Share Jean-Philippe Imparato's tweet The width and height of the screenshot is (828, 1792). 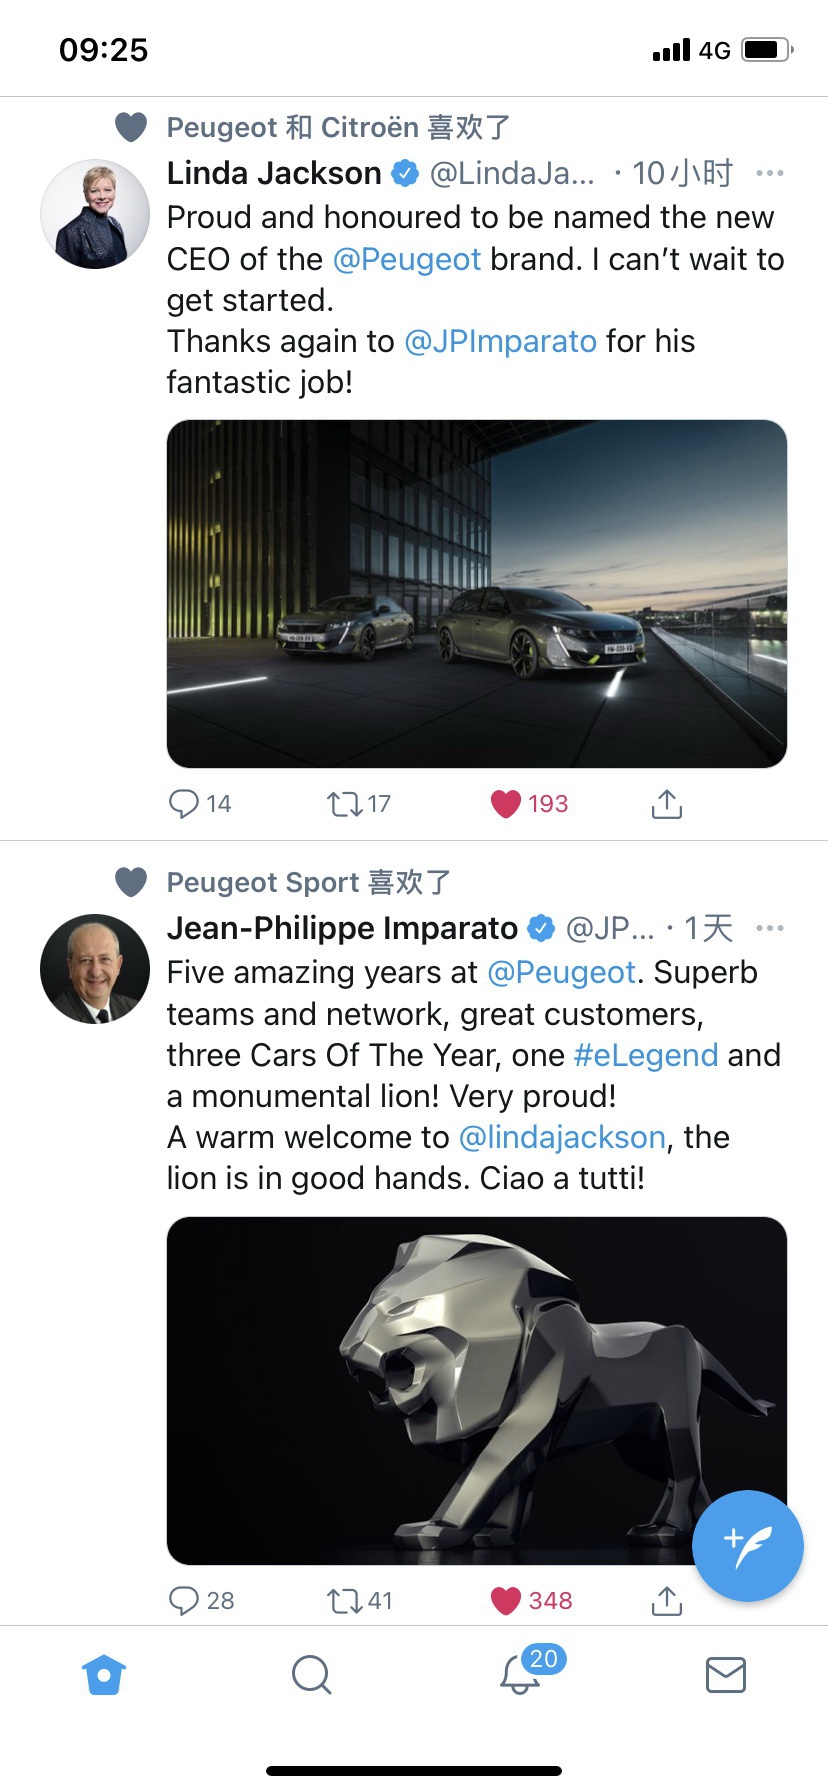pyautogui.click(x=666, y=1601)
